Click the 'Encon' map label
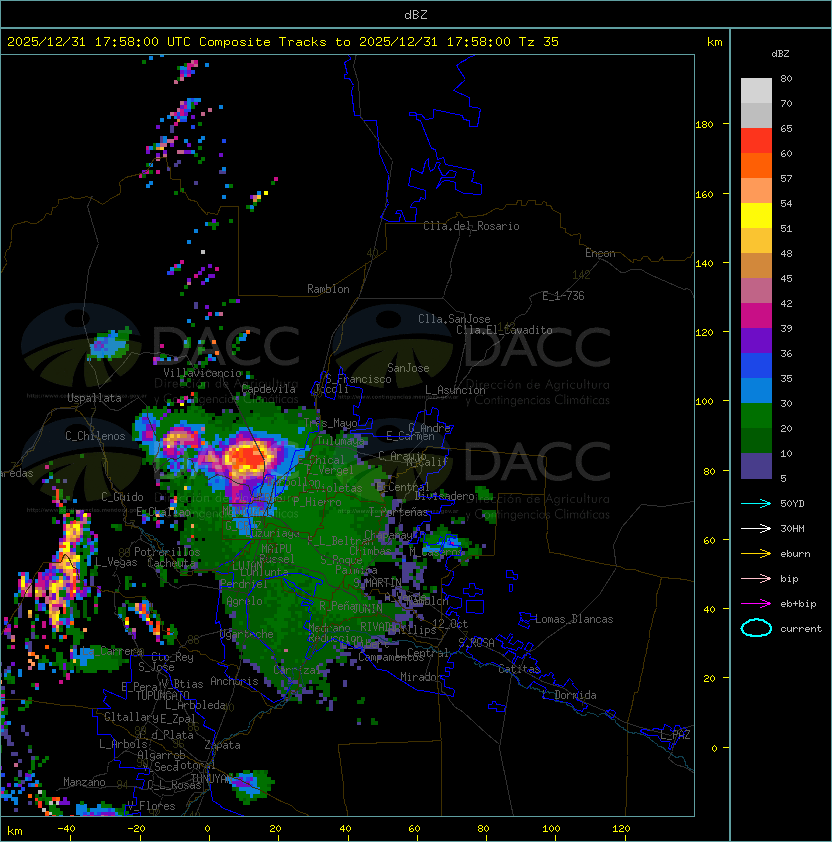832x842 pixels. click(600, 253)
